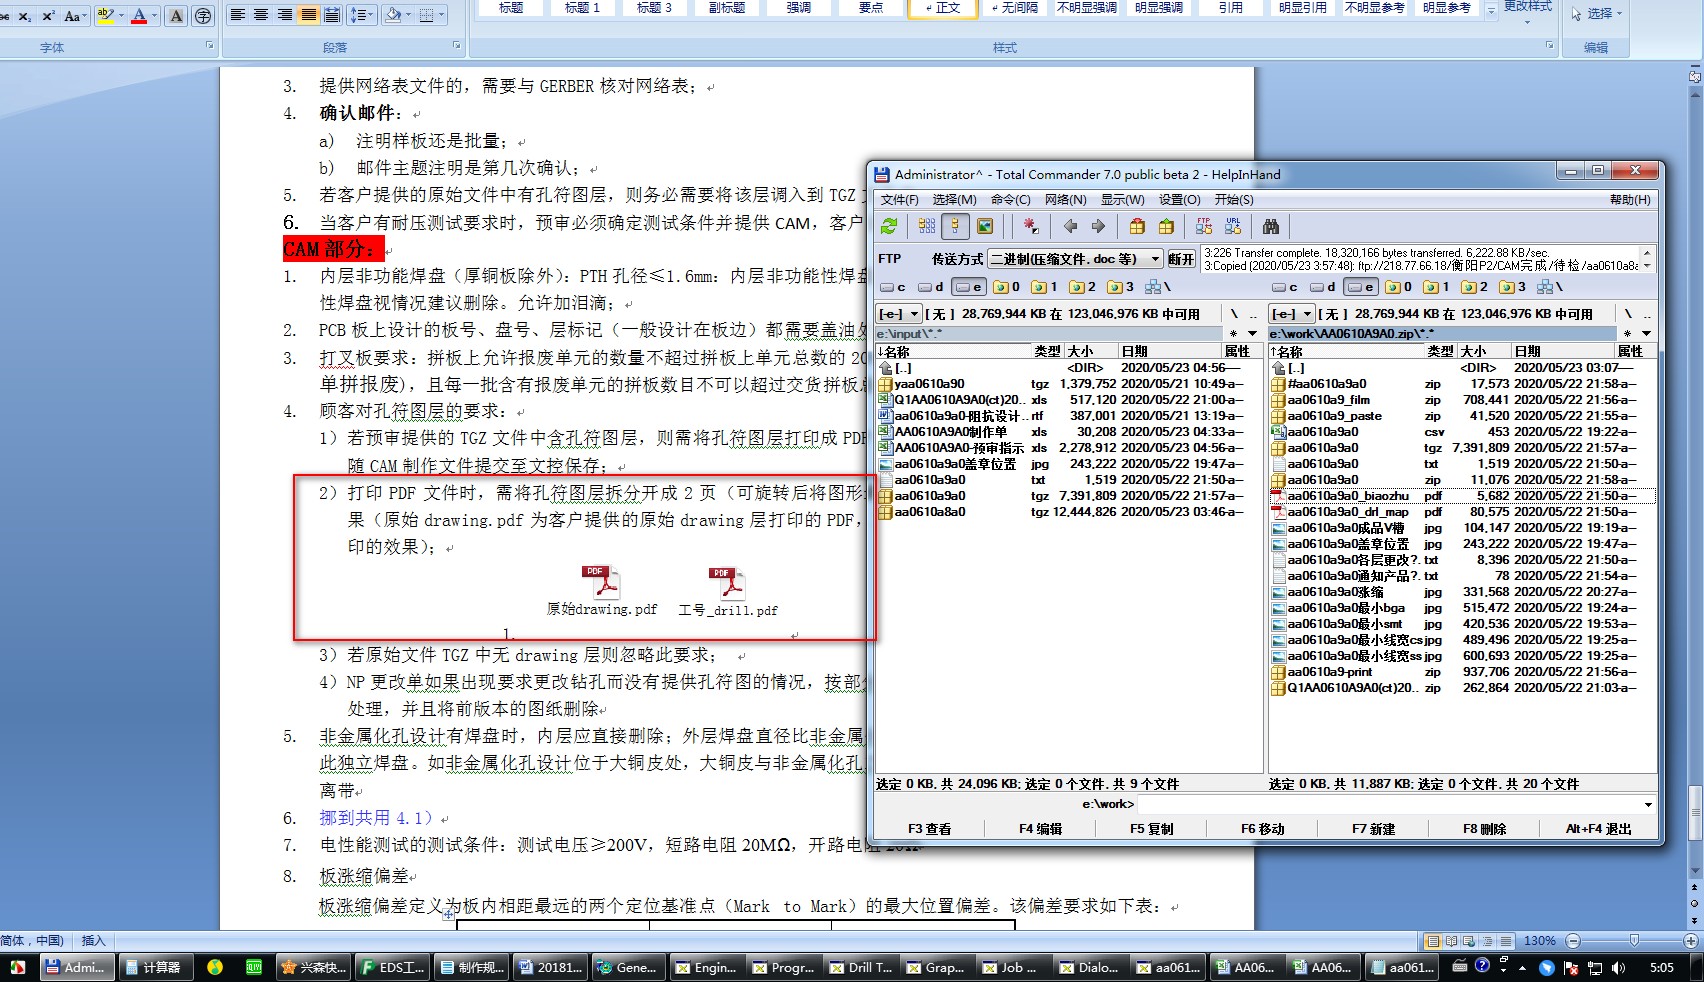Image resolution: width=1704 pixels, height=982 pixels.
Task: Open command line history dropdown
Action: click(1648, 804)
